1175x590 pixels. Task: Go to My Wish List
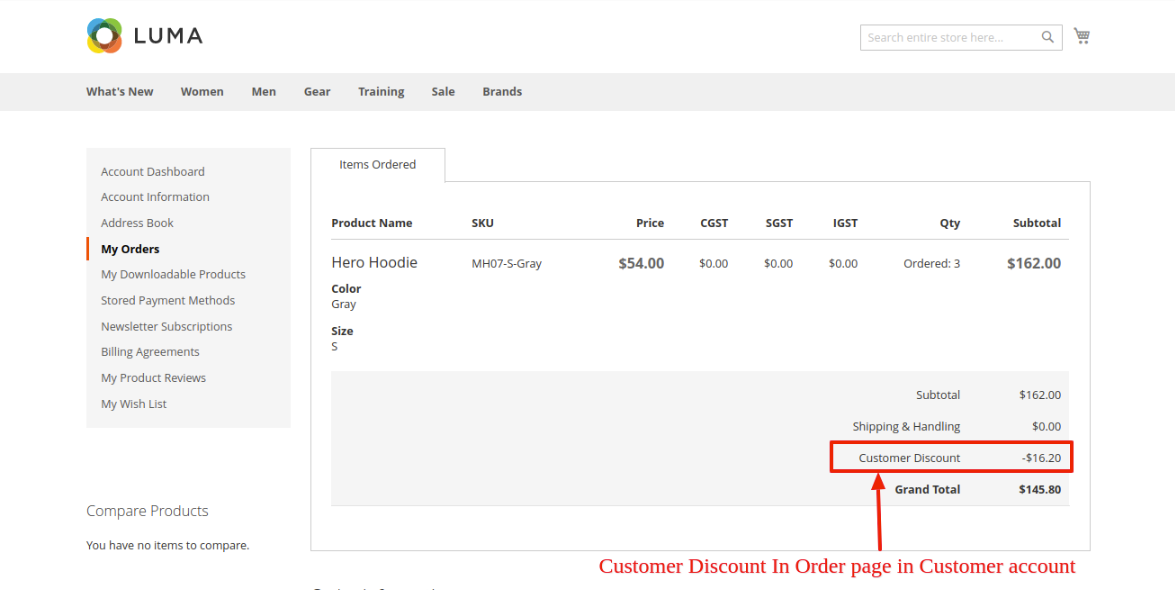pos(134,404)
